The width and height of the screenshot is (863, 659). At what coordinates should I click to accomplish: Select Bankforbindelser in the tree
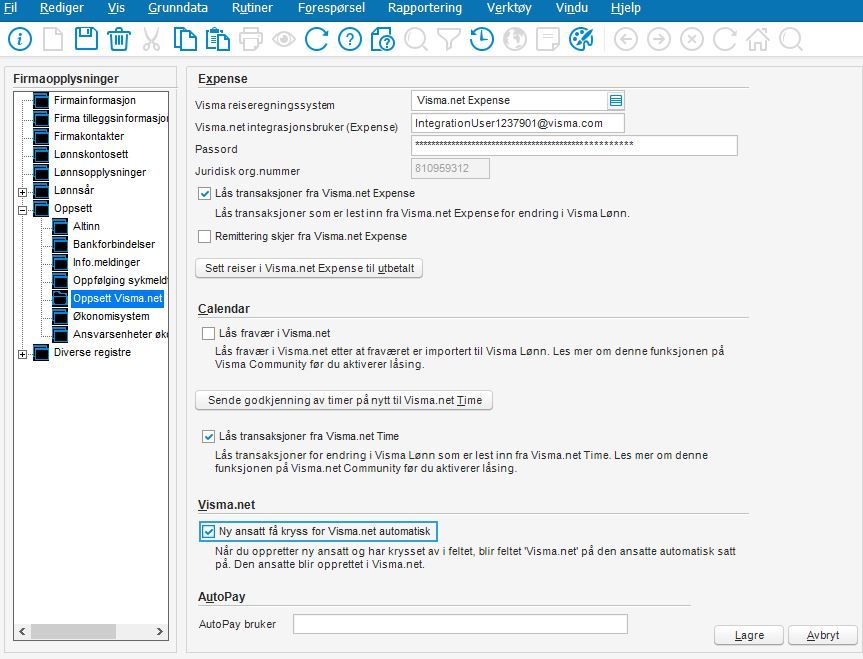click(x=114, y=244)
